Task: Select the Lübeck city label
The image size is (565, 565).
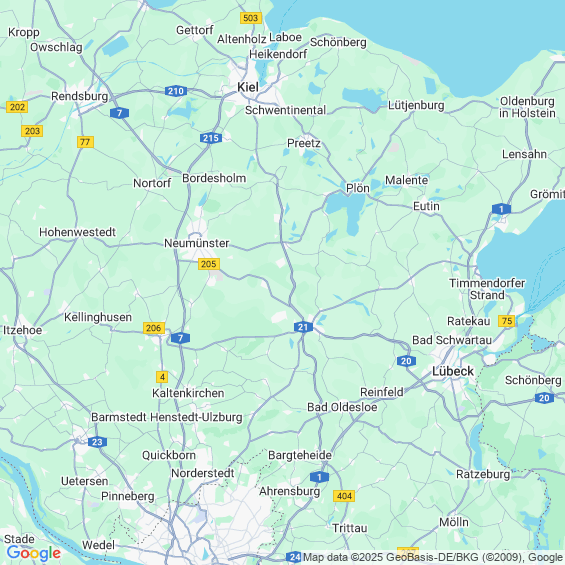Action: pos(453,371)
